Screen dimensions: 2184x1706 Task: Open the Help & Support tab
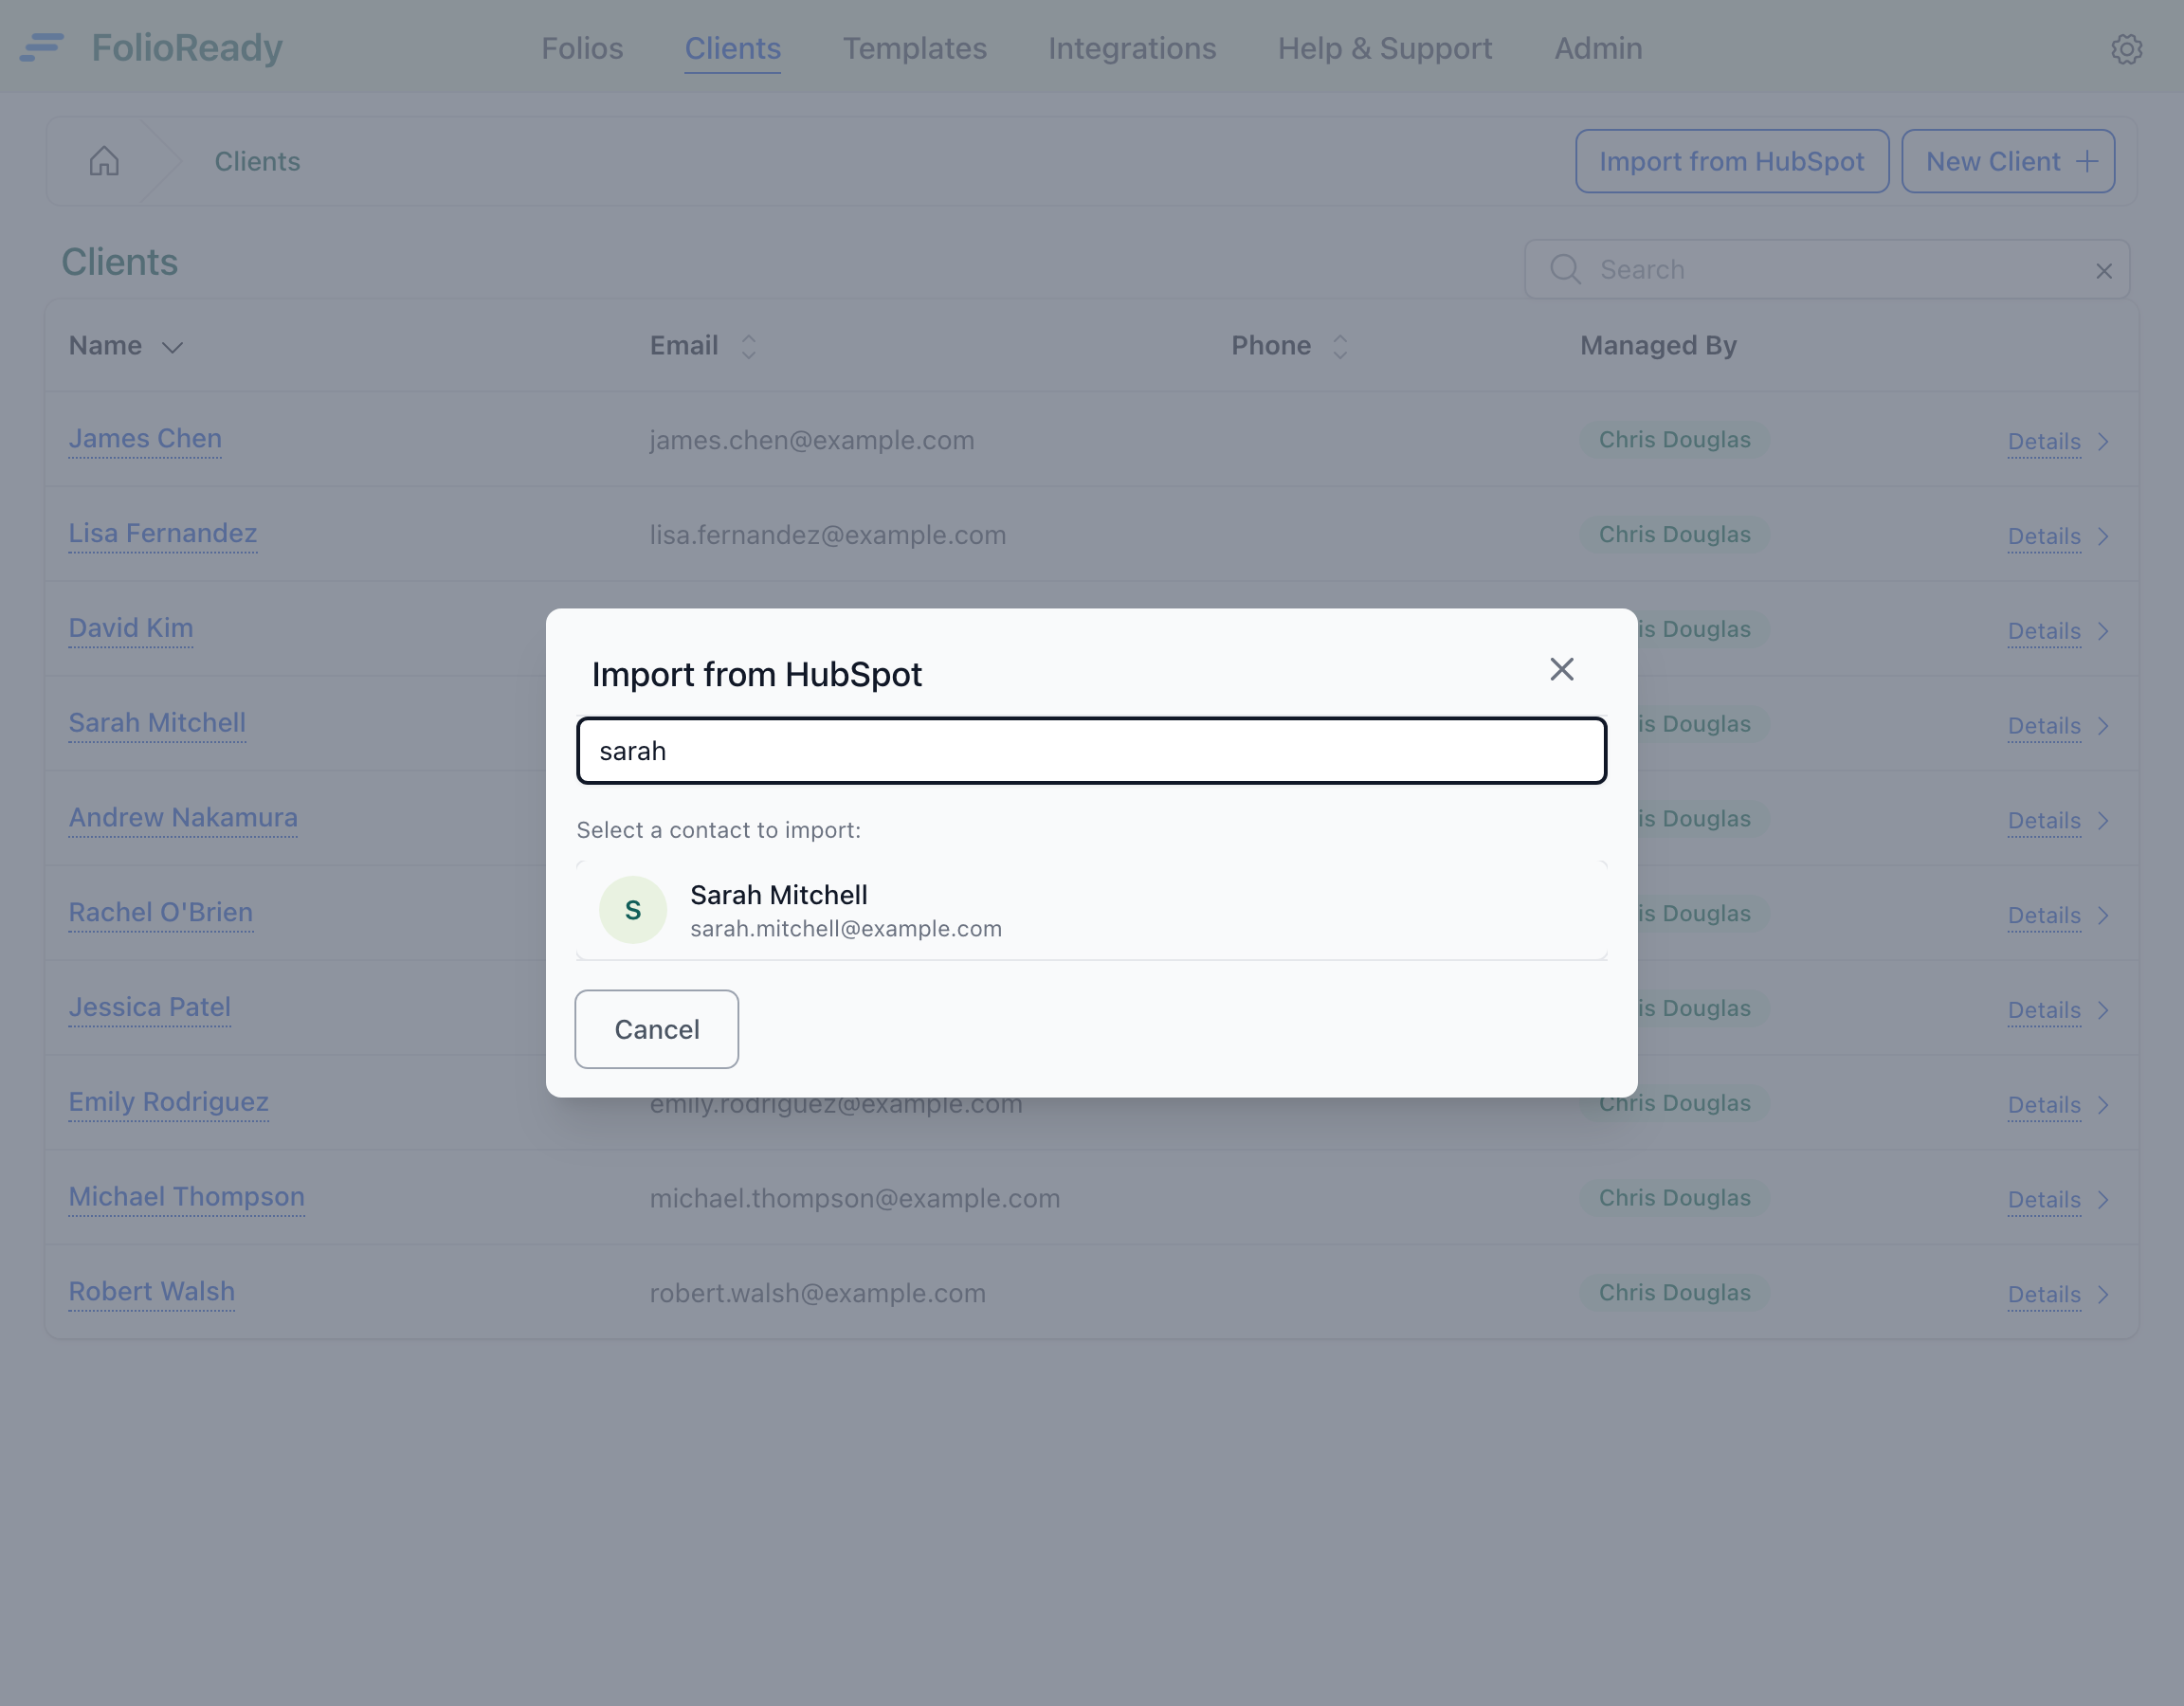[x=1384, y=48]
